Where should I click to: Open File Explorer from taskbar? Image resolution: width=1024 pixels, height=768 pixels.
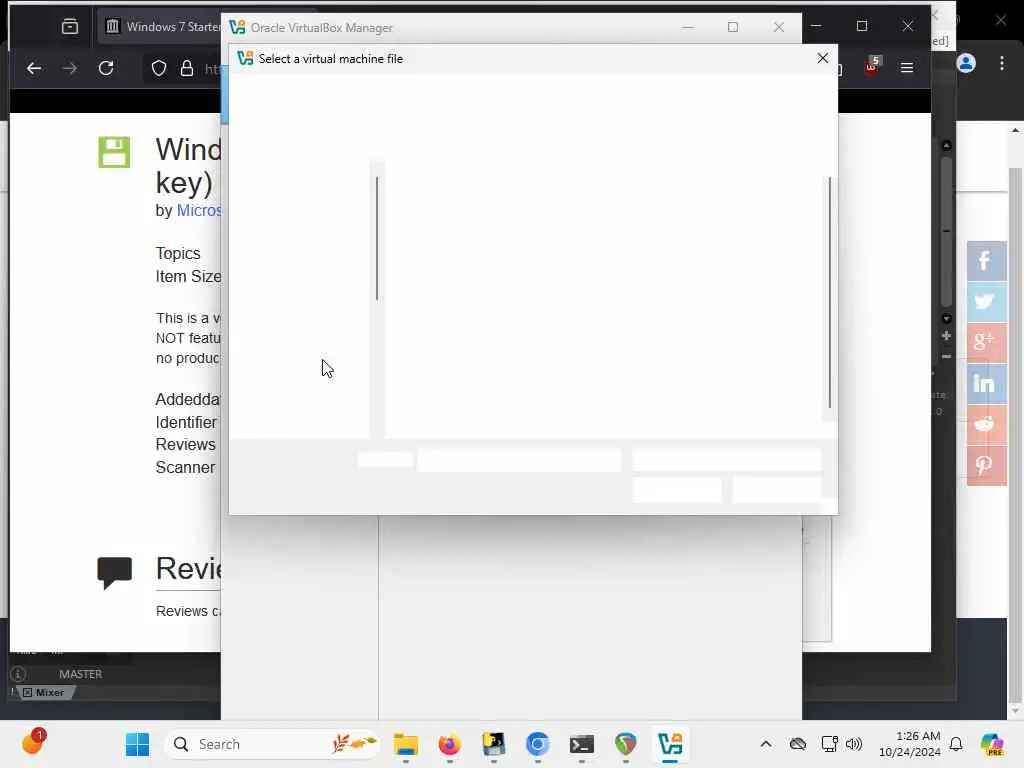[406, 744]
